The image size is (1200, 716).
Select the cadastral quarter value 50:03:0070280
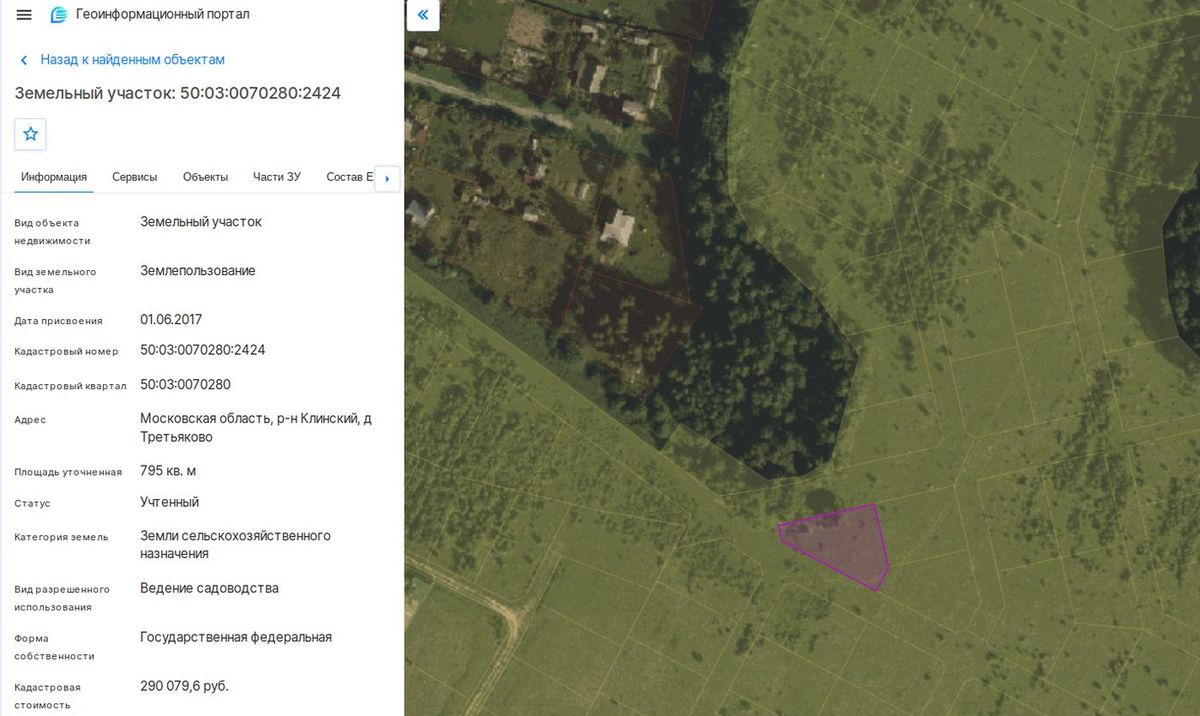(186, 384)
